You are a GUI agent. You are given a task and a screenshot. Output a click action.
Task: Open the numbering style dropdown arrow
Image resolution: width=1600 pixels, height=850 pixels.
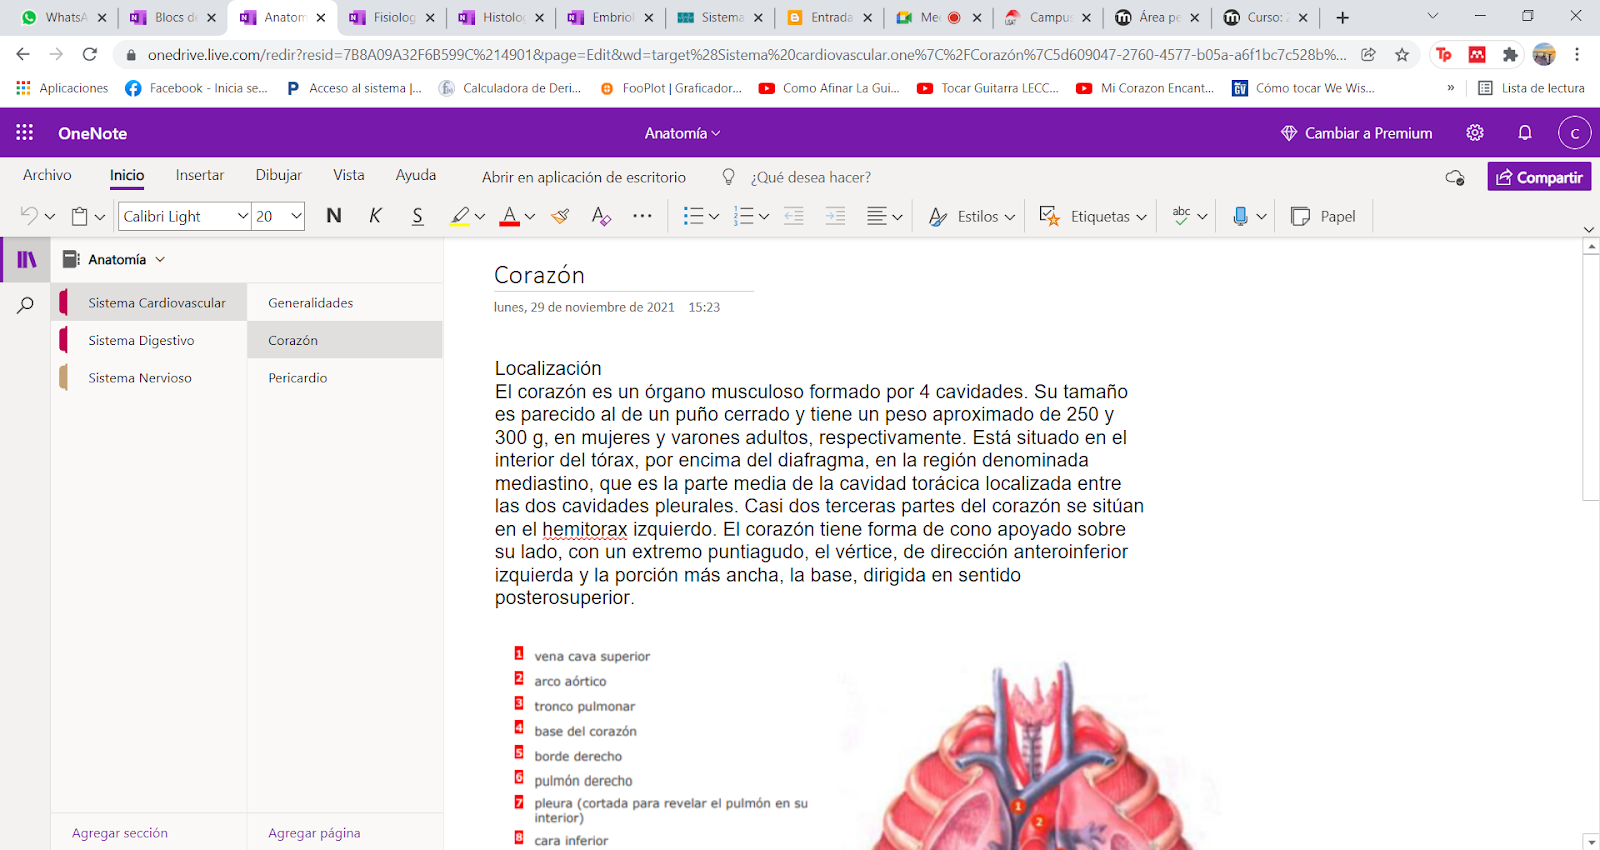point(764,216)
